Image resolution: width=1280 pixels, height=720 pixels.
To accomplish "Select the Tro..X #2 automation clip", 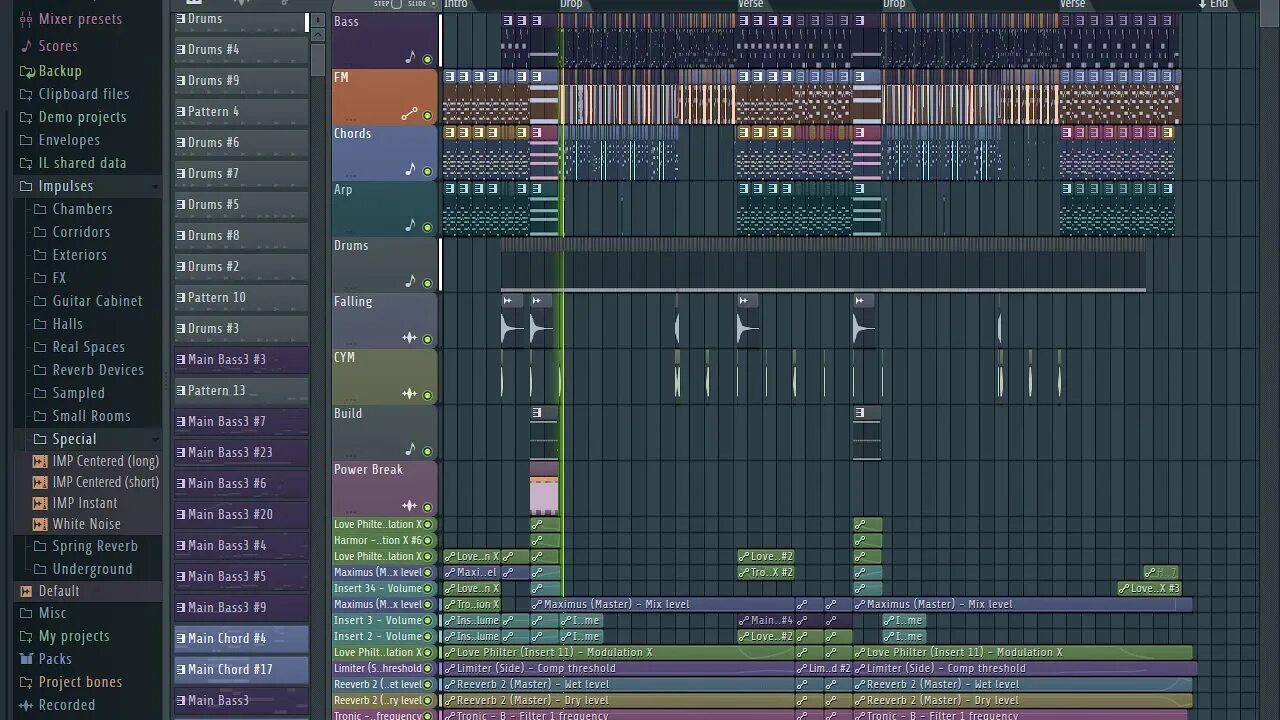I will point(766,572).
